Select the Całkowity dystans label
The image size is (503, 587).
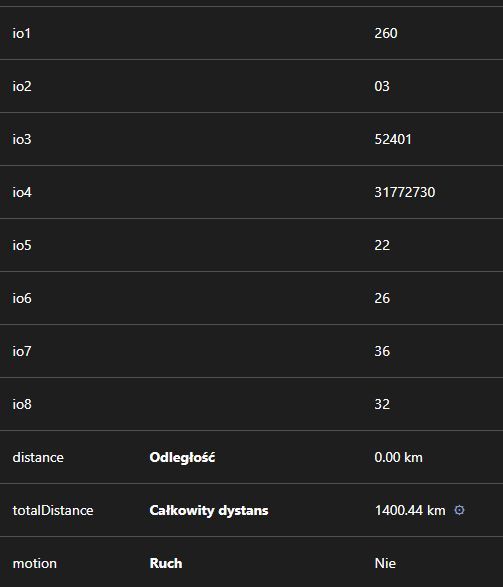coord(209,510)
